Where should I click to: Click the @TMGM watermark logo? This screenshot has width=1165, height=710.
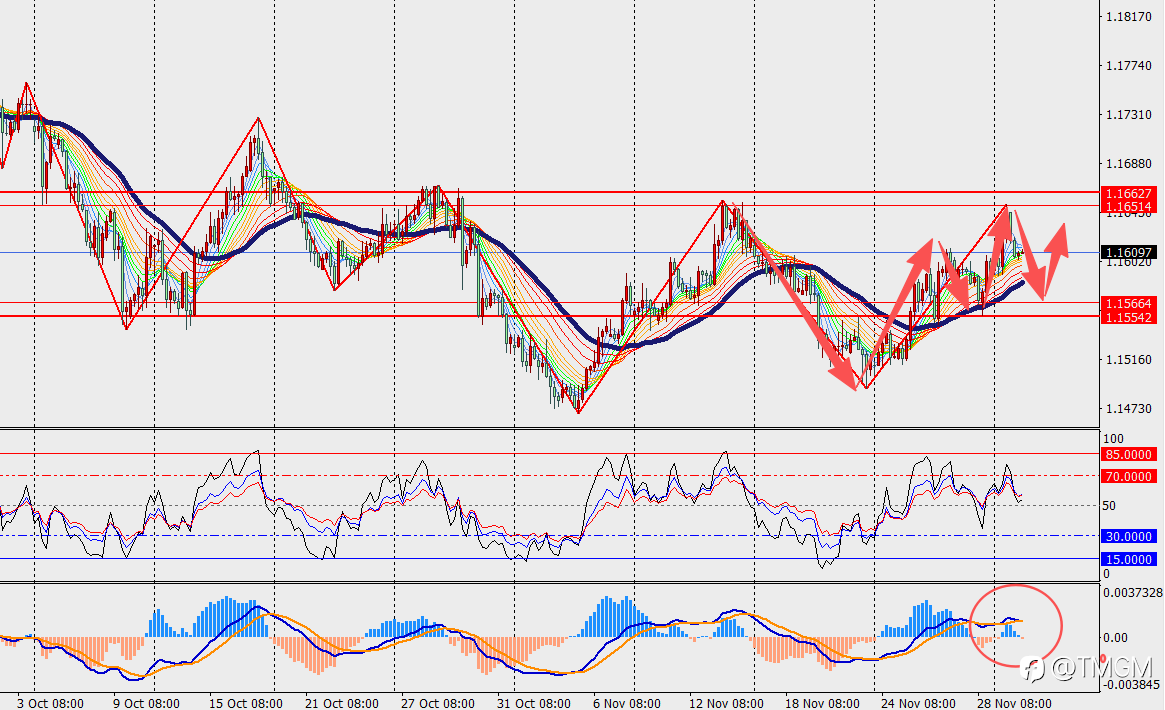tap(1087, 668)
